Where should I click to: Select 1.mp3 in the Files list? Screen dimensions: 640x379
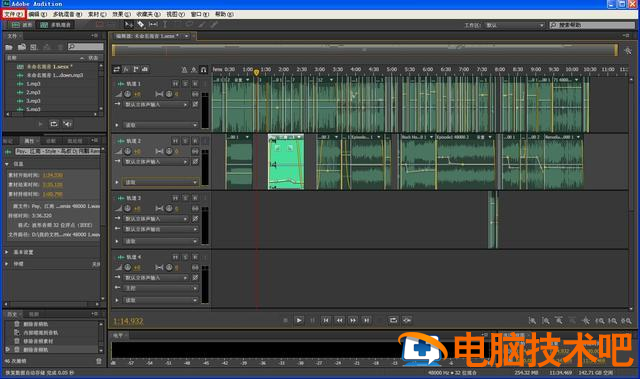[x=33, y=84]
